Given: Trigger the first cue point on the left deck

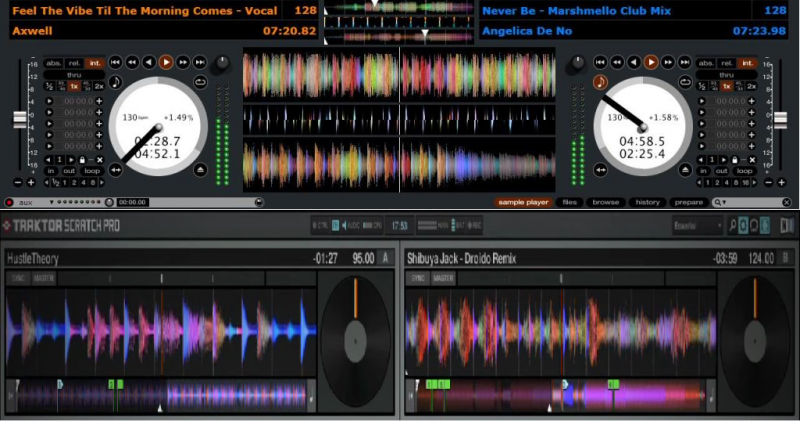Looking at the screenshot, I should [49, 101].
